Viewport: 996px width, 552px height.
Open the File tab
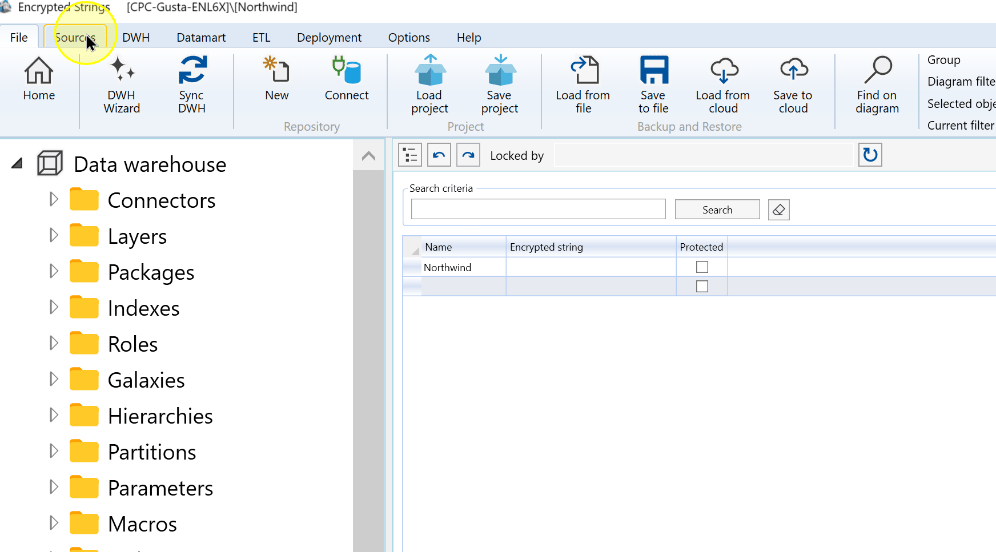(x=19, y=37)
